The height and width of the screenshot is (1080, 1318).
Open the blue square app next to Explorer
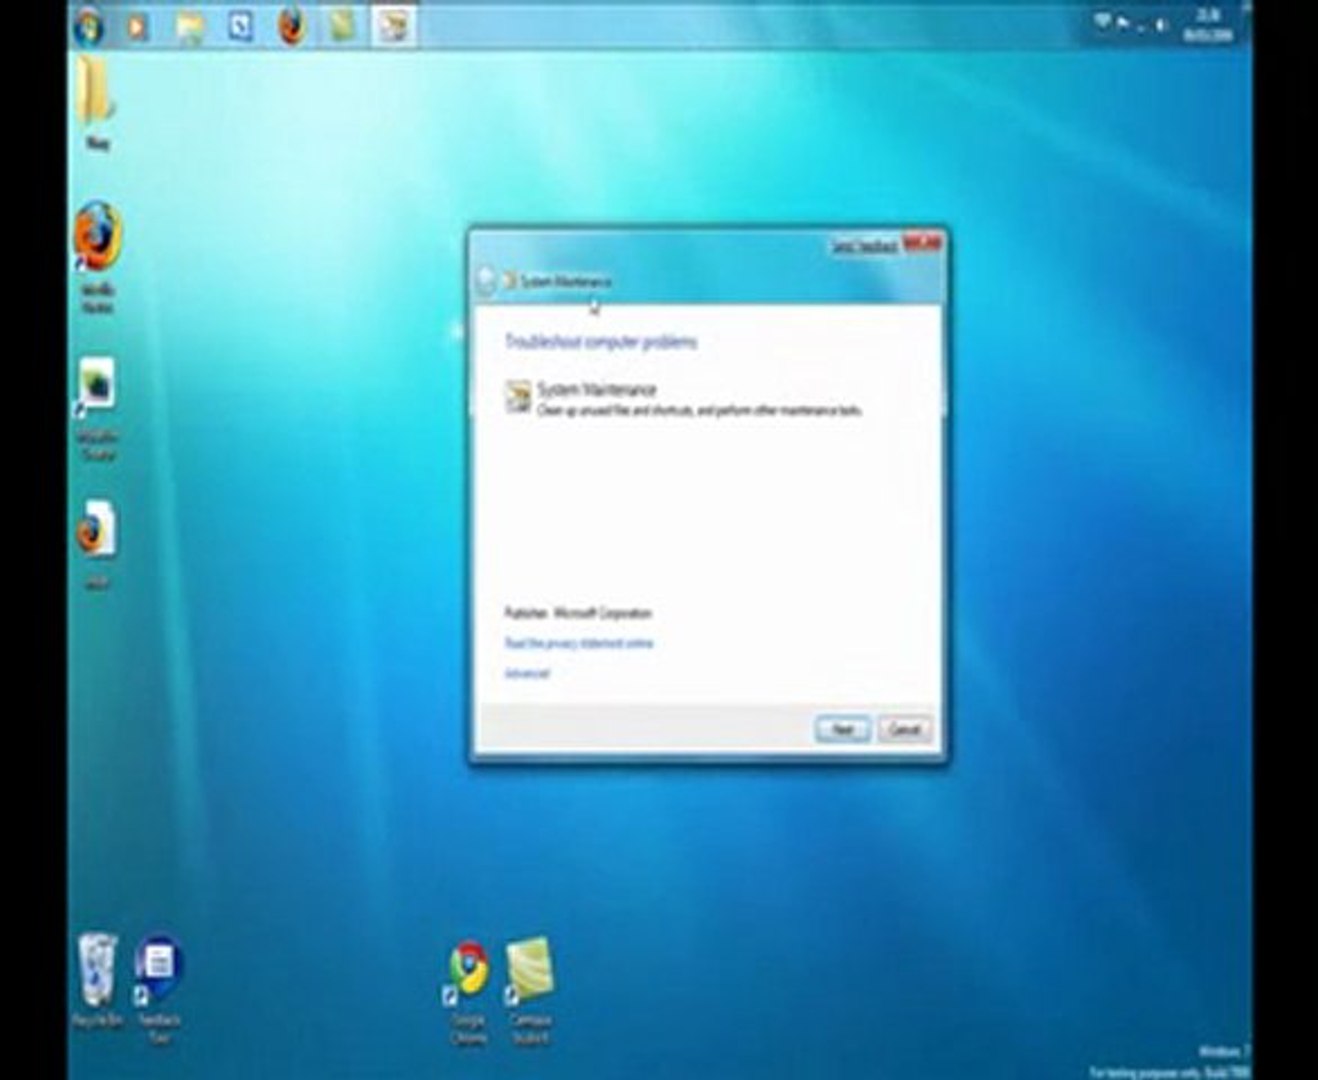240,27
